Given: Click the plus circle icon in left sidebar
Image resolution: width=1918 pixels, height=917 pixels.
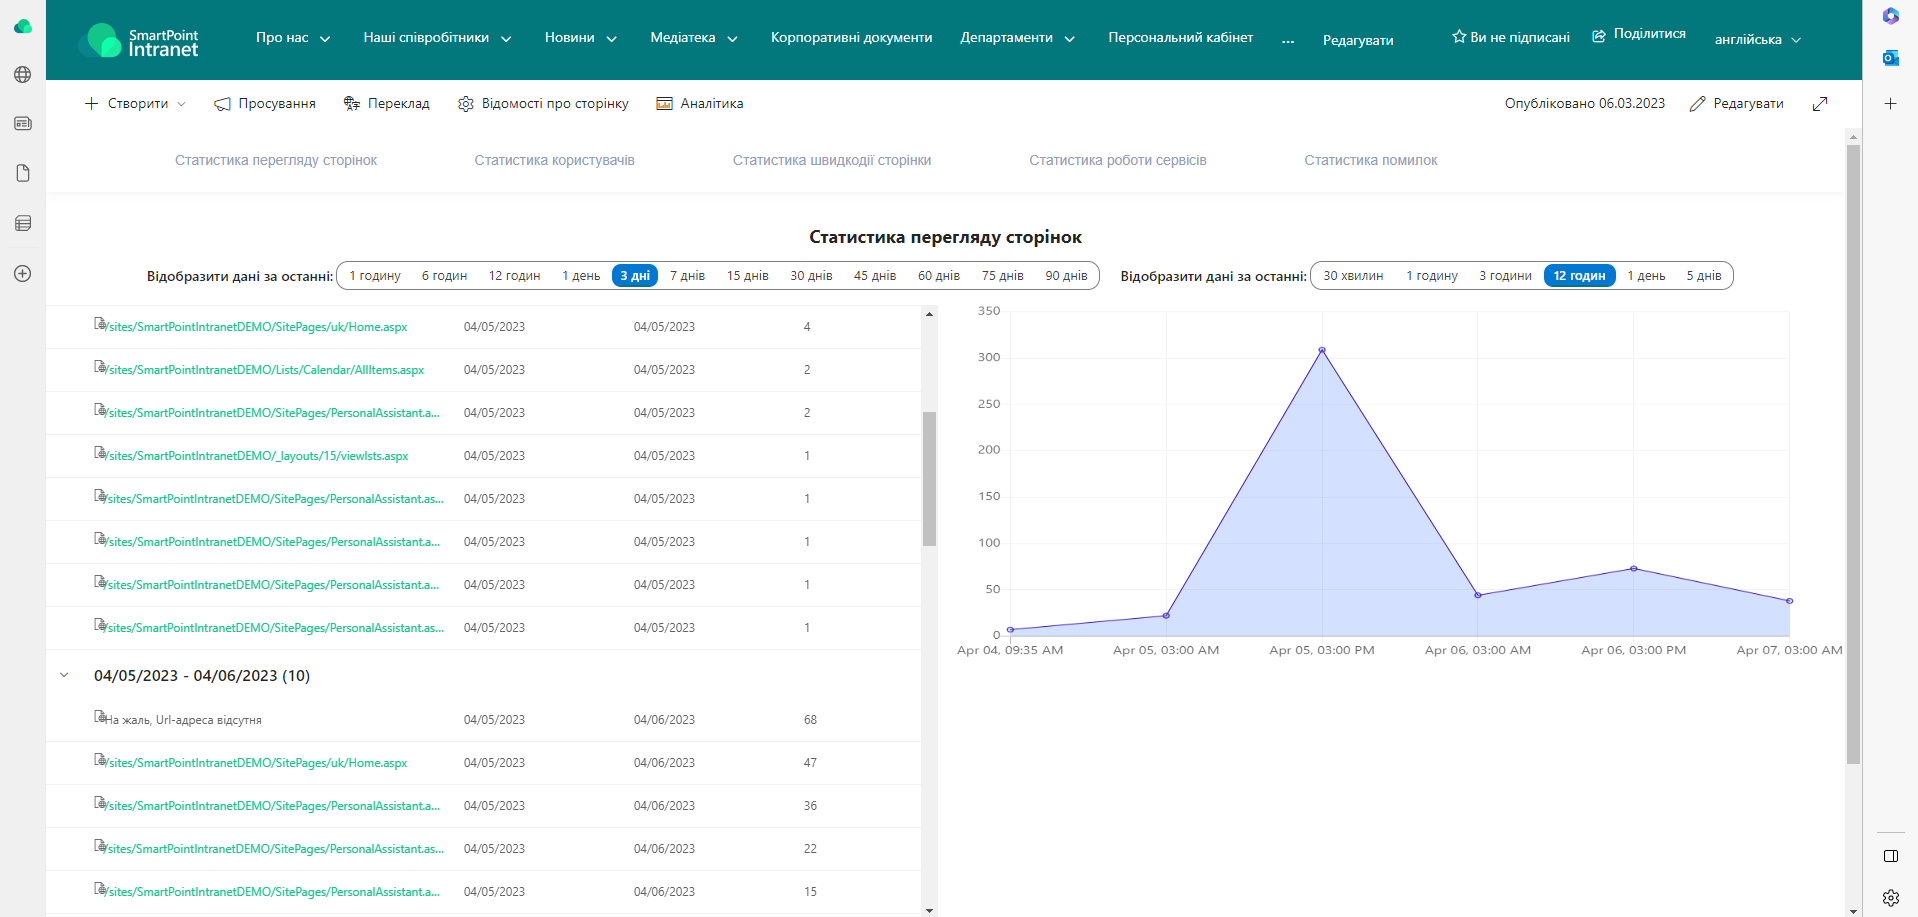Looking at the screenshot, I should pyautogui.click(x=23, y=274).
